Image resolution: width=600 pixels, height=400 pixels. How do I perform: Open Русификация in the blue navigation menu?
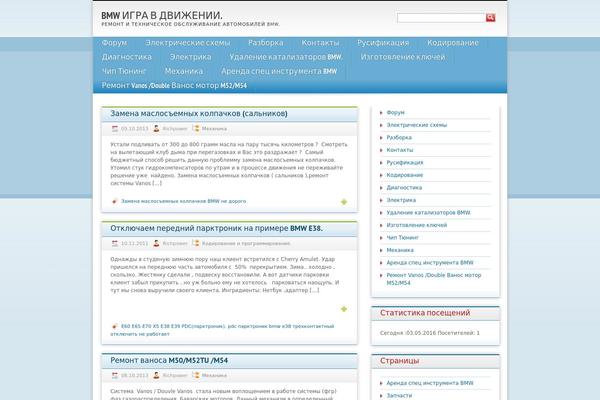pyautogui.click(x=383, y=42)
